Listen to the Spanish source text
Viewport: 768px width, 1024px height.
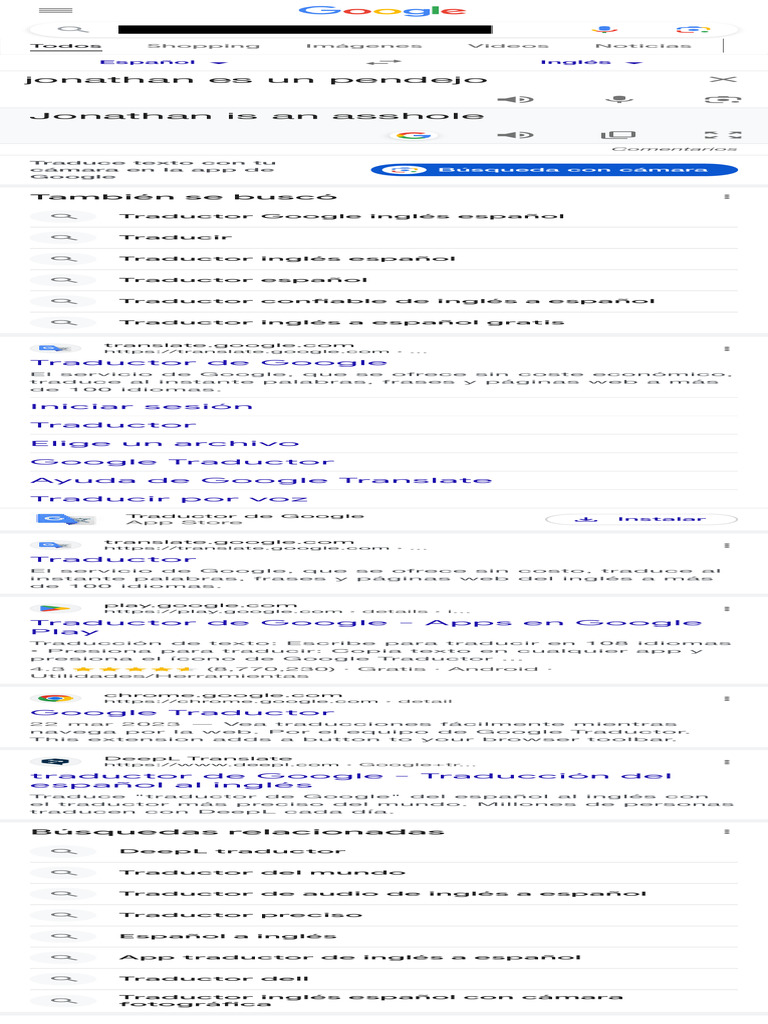pos(515,99)
